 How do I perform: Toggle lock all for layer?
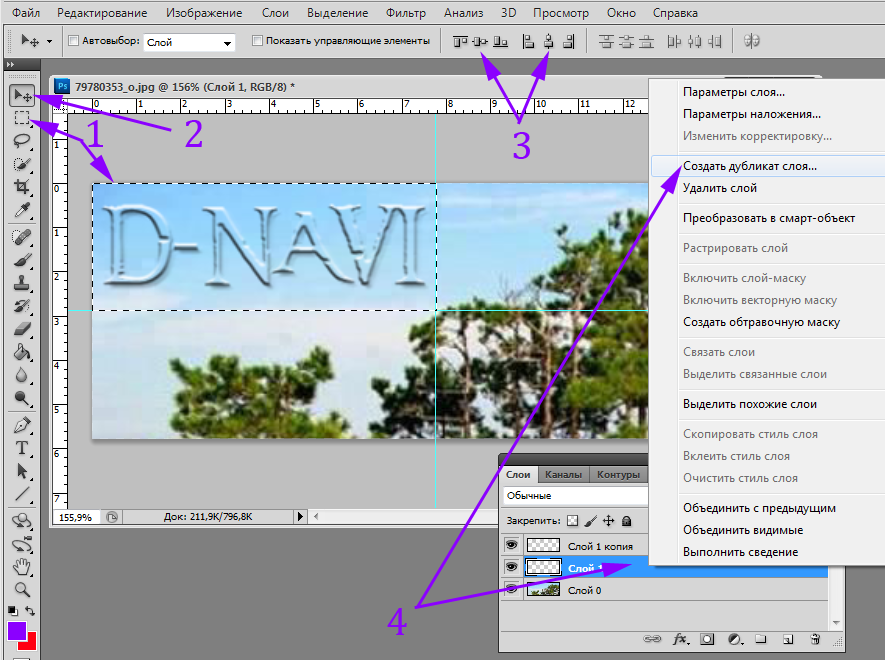pos(626,521)
